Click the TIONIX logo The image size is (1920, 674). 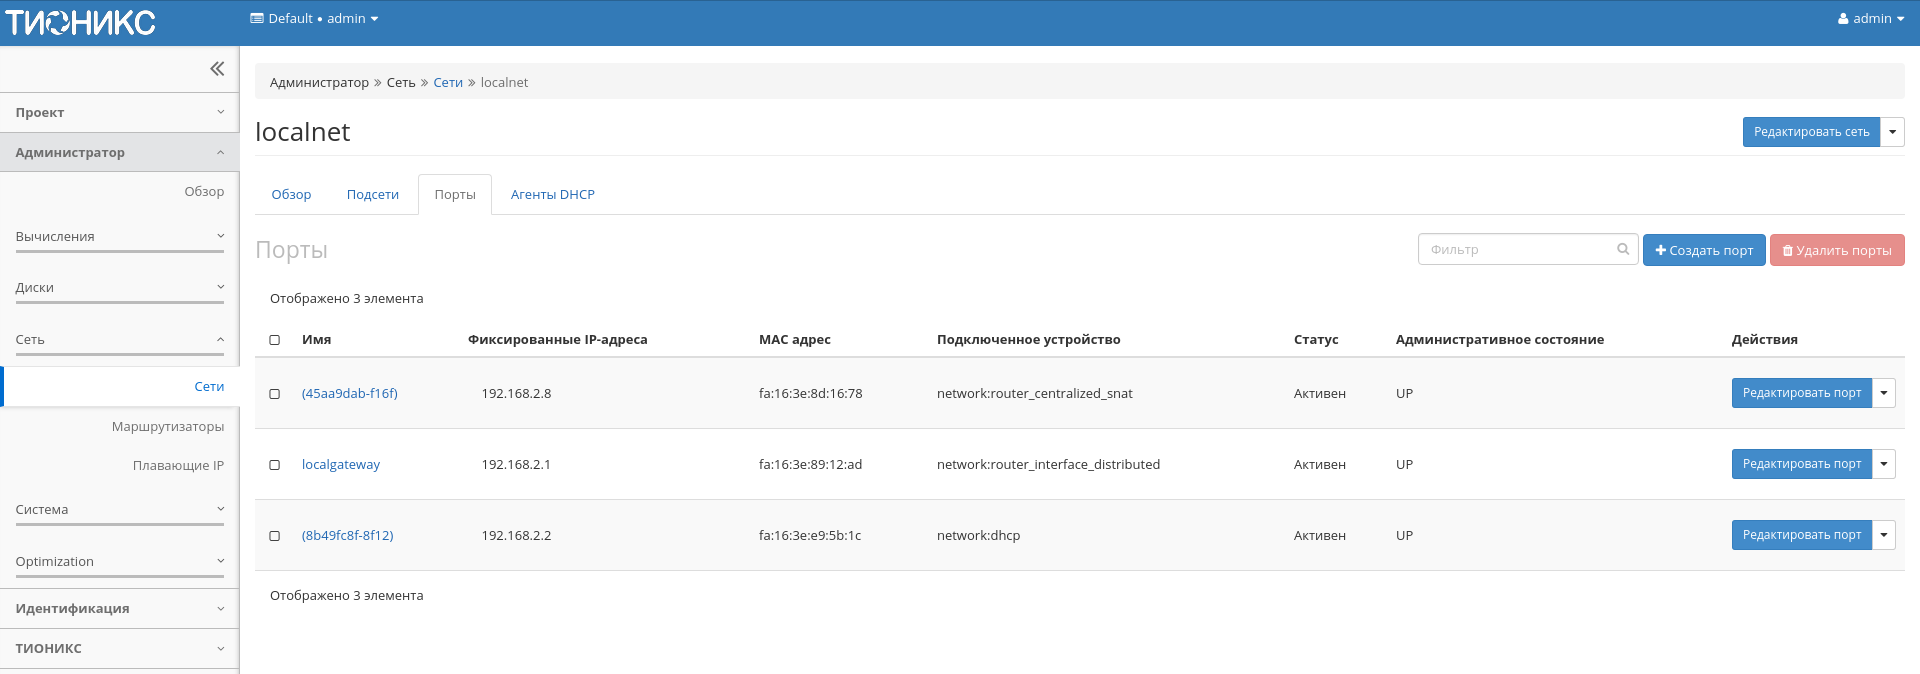[x=81, y=22]
